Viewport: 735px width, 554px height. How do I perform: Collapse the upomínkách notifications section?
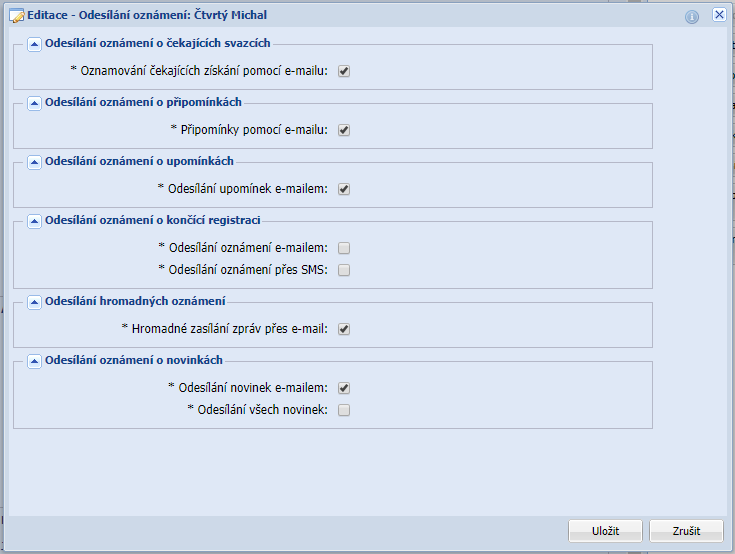pyautogui.click(x=34, y=162)
